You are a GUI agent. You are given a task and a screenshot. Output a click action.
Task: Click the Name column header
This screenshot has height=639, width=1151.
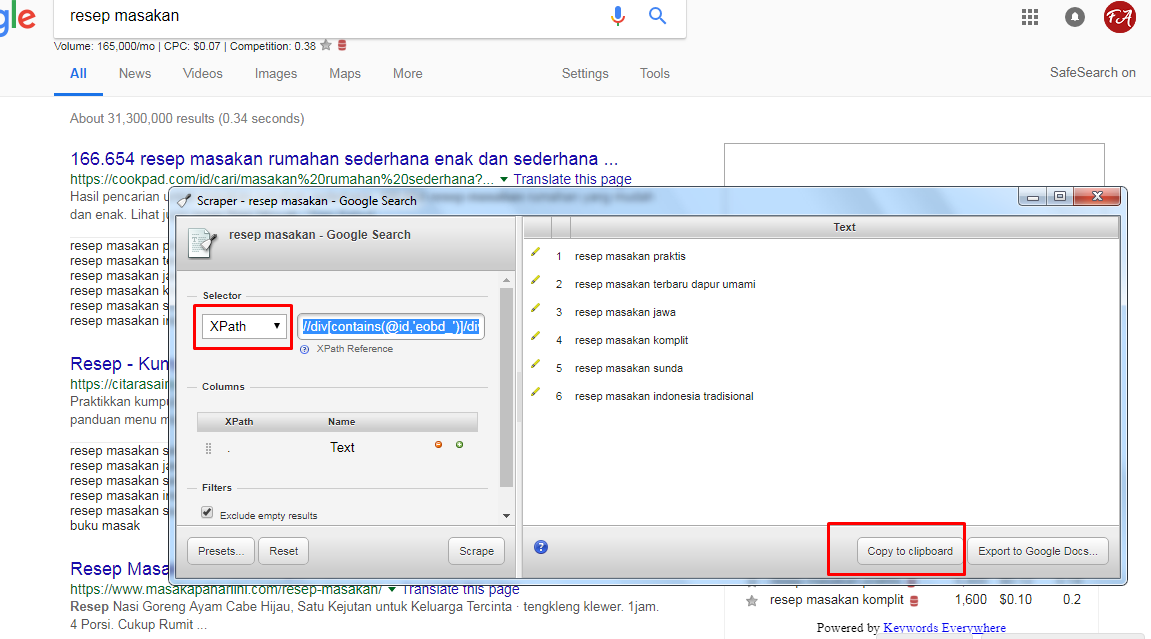pos(341,422)
